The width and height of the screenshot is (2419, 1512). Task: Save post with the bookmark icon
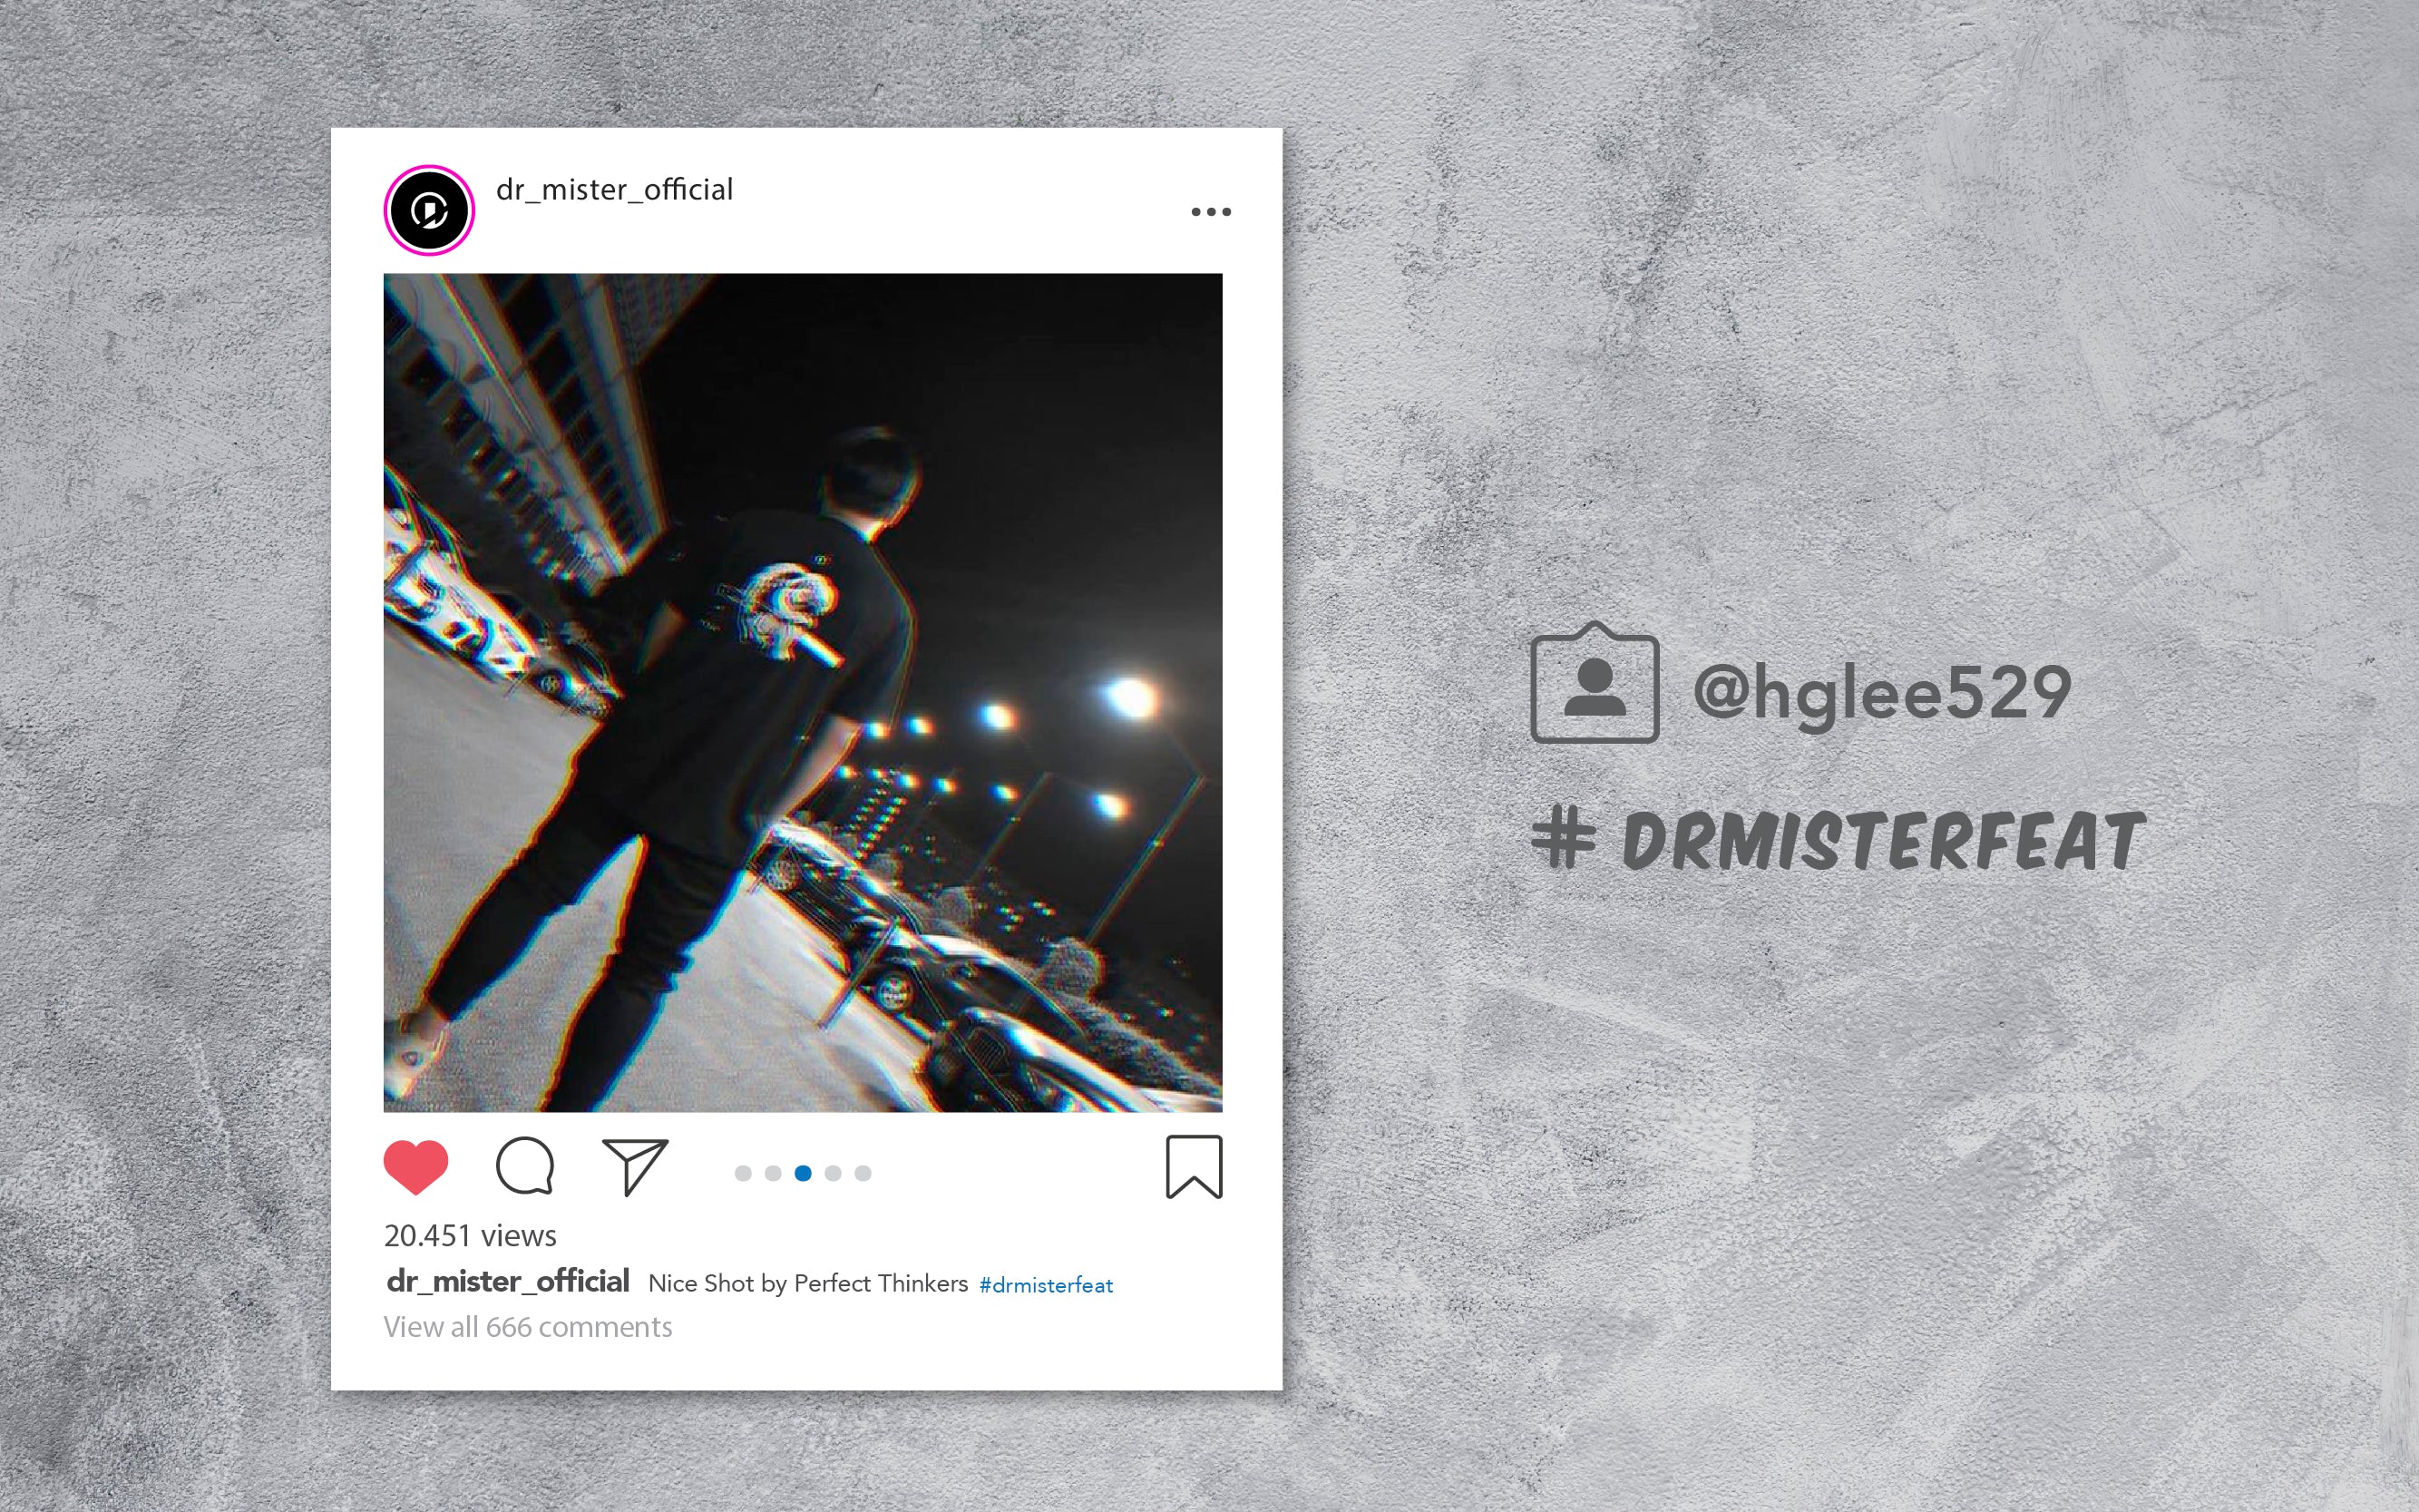click(x=1194, y=1167)
